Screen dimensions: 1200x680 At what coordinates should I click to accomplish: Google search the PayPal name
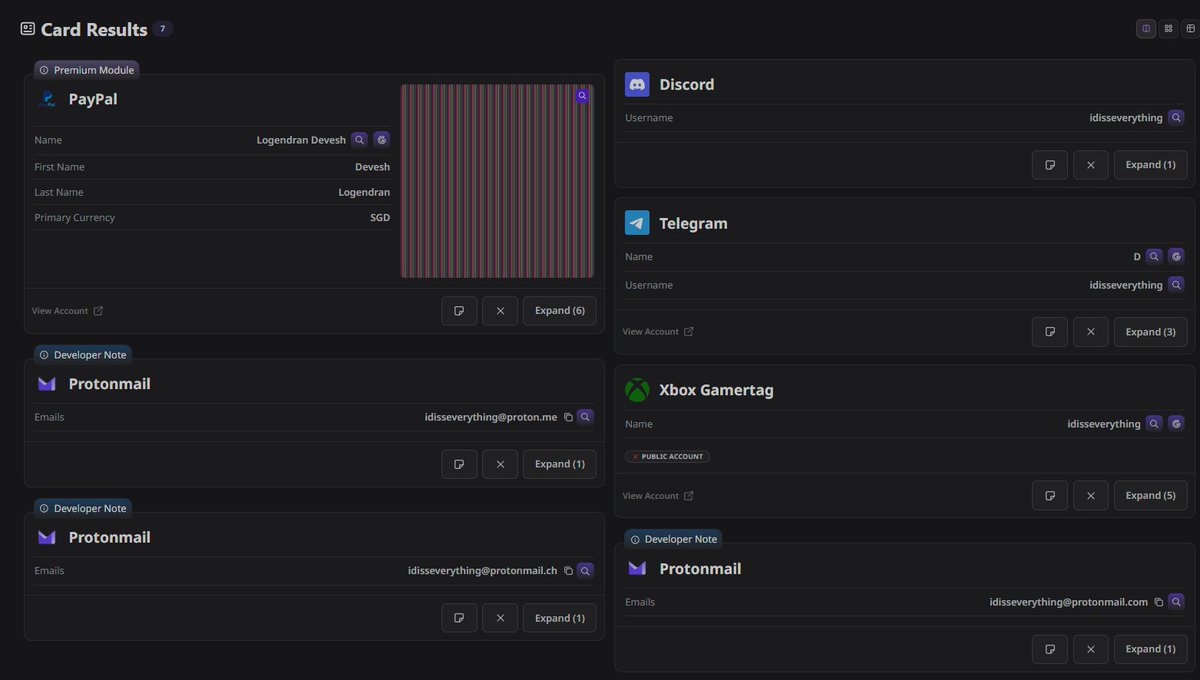tap(381, 140)
